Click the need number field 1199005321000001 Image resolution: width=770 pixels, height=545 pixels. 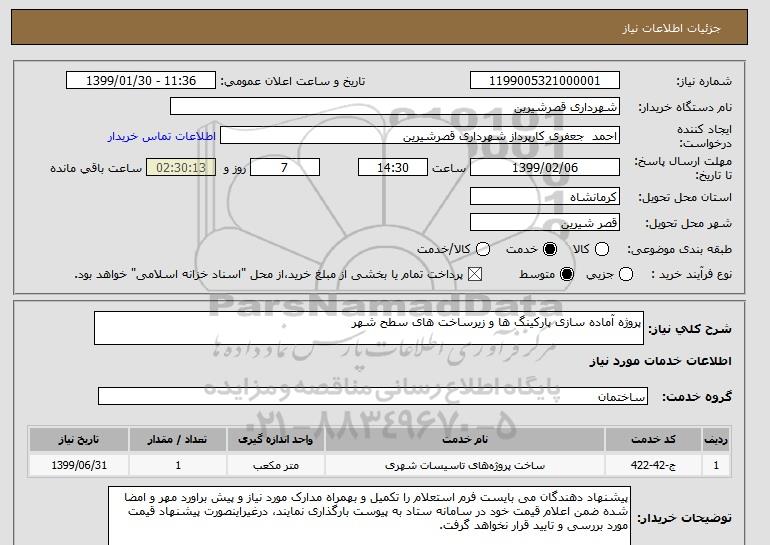coord(545,81)
